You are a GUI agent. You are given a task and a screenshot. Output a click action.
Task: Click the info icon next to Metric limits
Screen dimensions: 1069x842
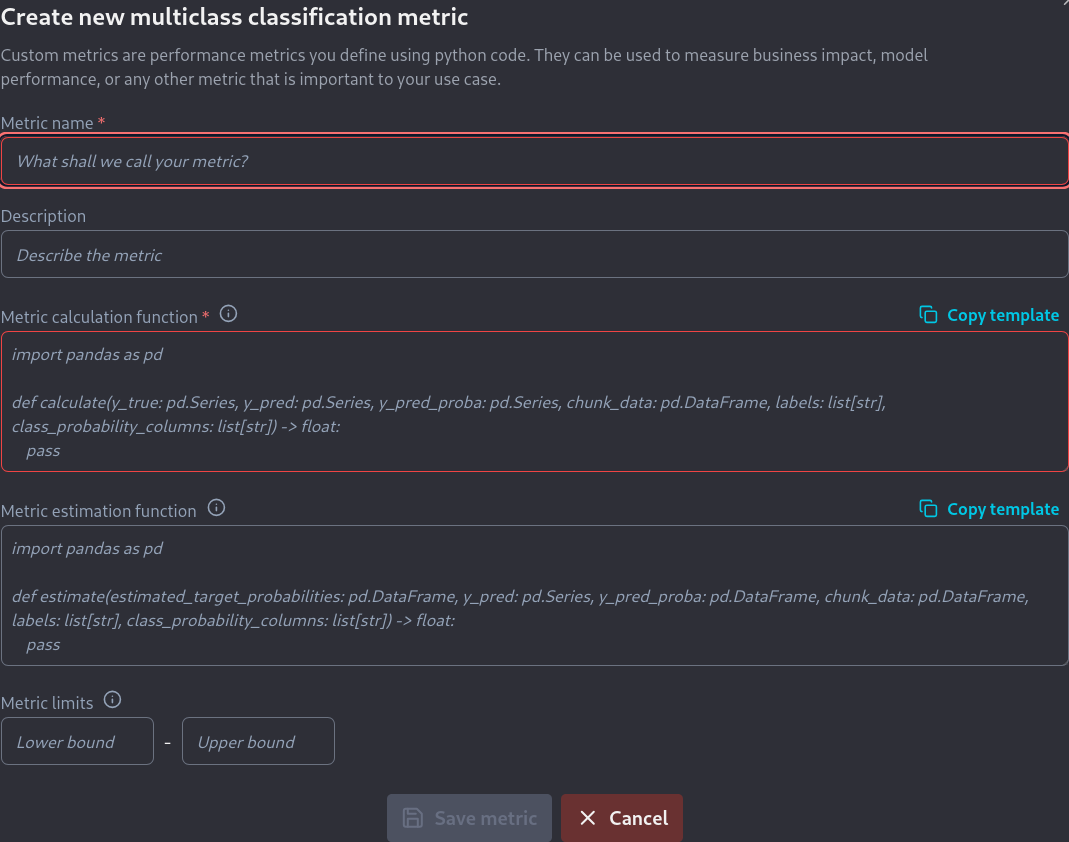pos(112,700)
